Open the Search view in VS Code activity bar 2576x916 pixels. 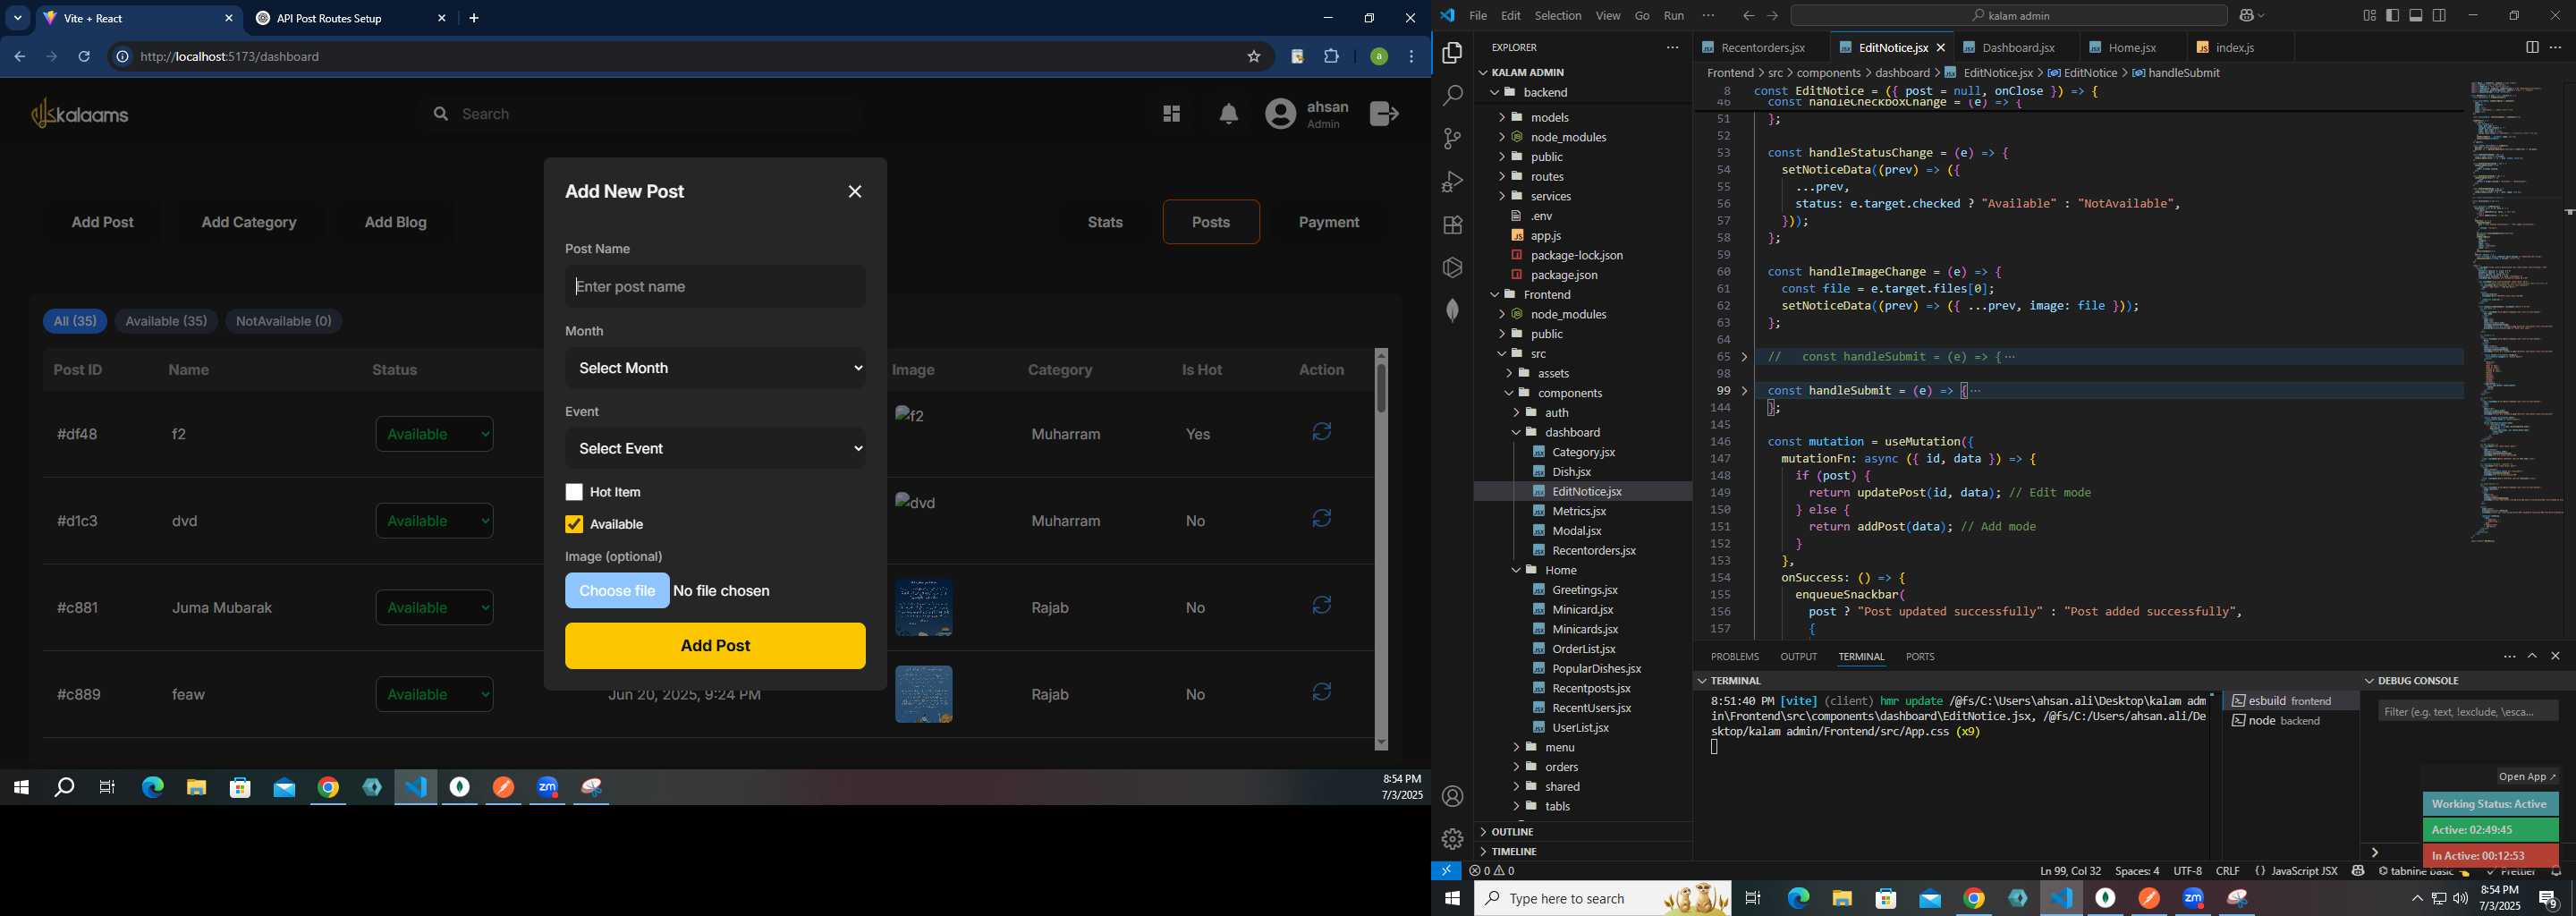point(1452,96)
